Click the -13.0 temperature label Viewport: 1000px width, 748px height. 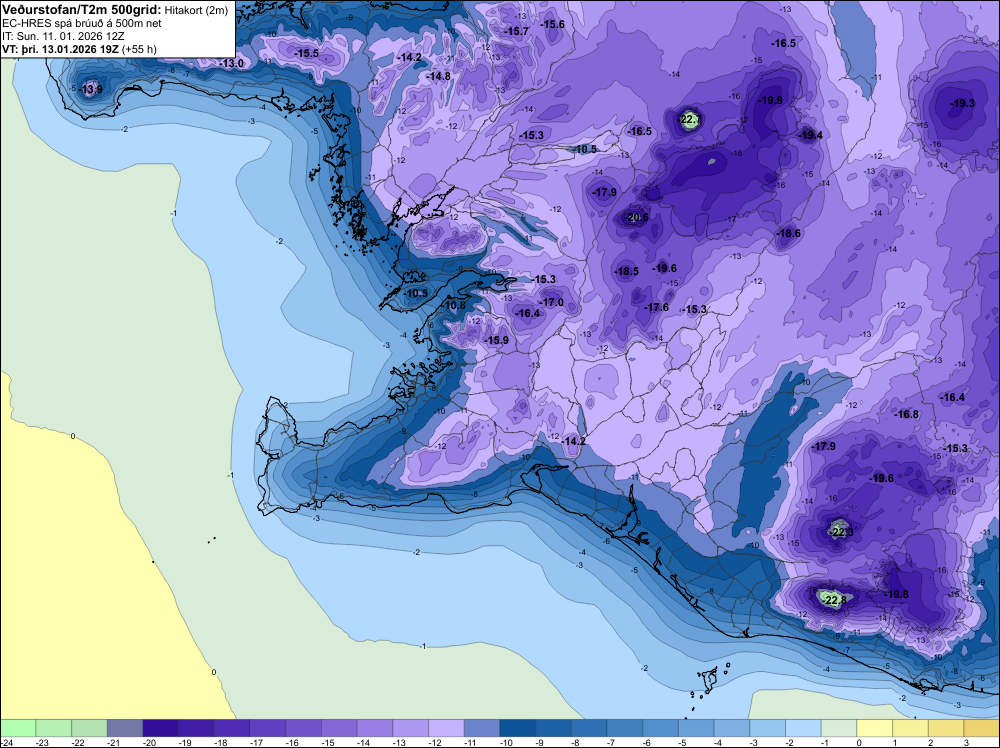click(232, 63)
